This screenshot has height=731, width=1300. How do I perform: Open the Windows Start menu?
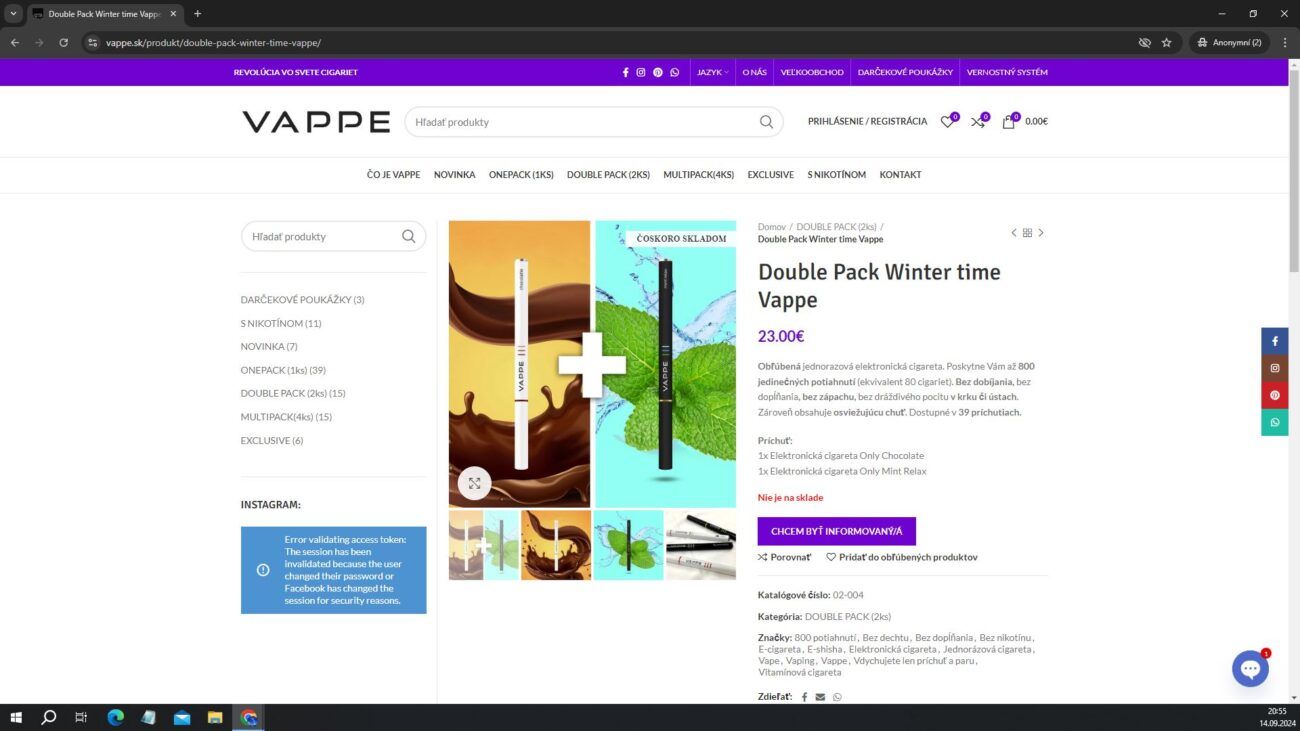[16, 717]
